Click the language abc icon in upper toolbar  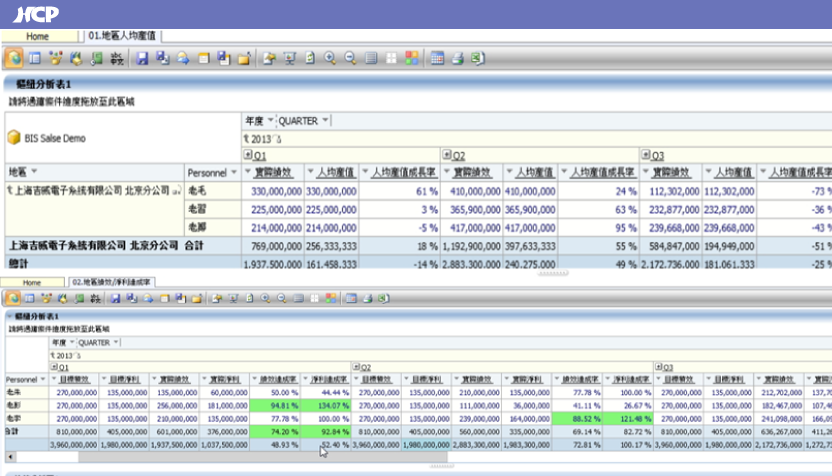click(117, 58)
